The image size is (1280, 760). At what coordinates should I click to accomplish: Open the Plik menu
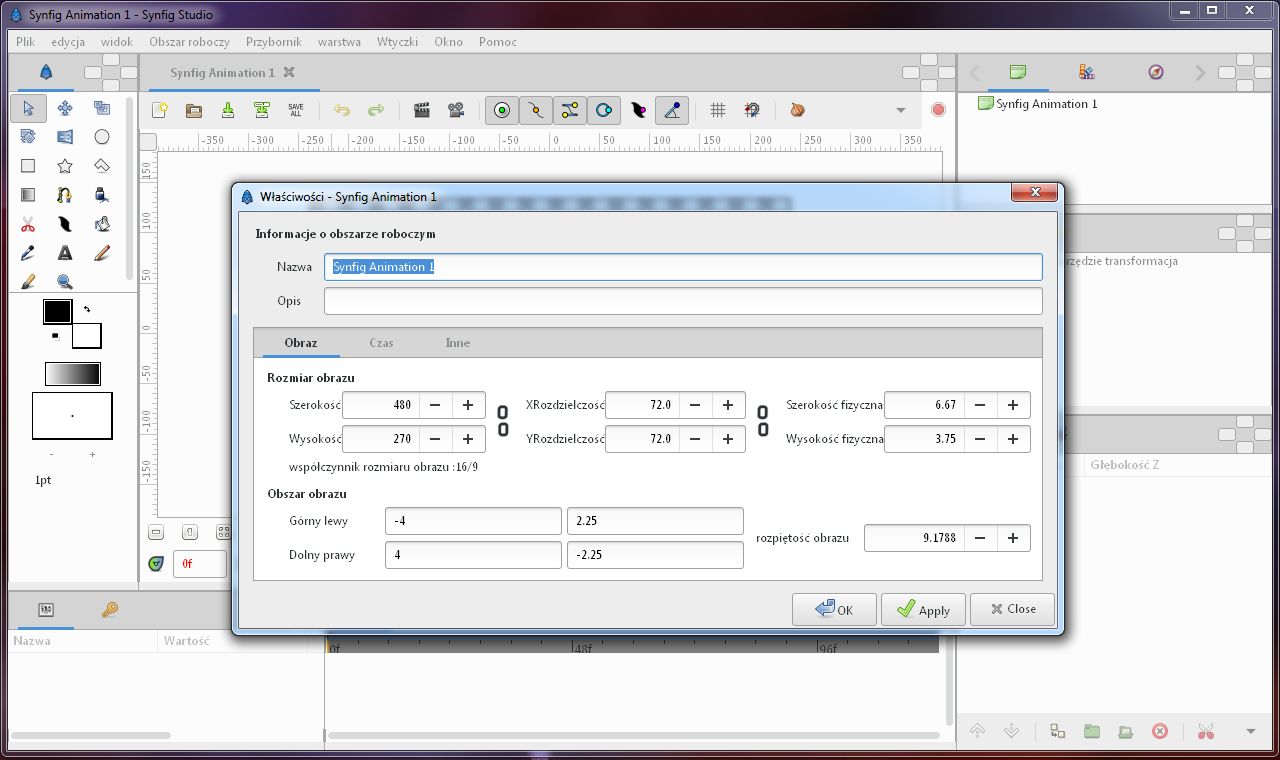point(25,42)
